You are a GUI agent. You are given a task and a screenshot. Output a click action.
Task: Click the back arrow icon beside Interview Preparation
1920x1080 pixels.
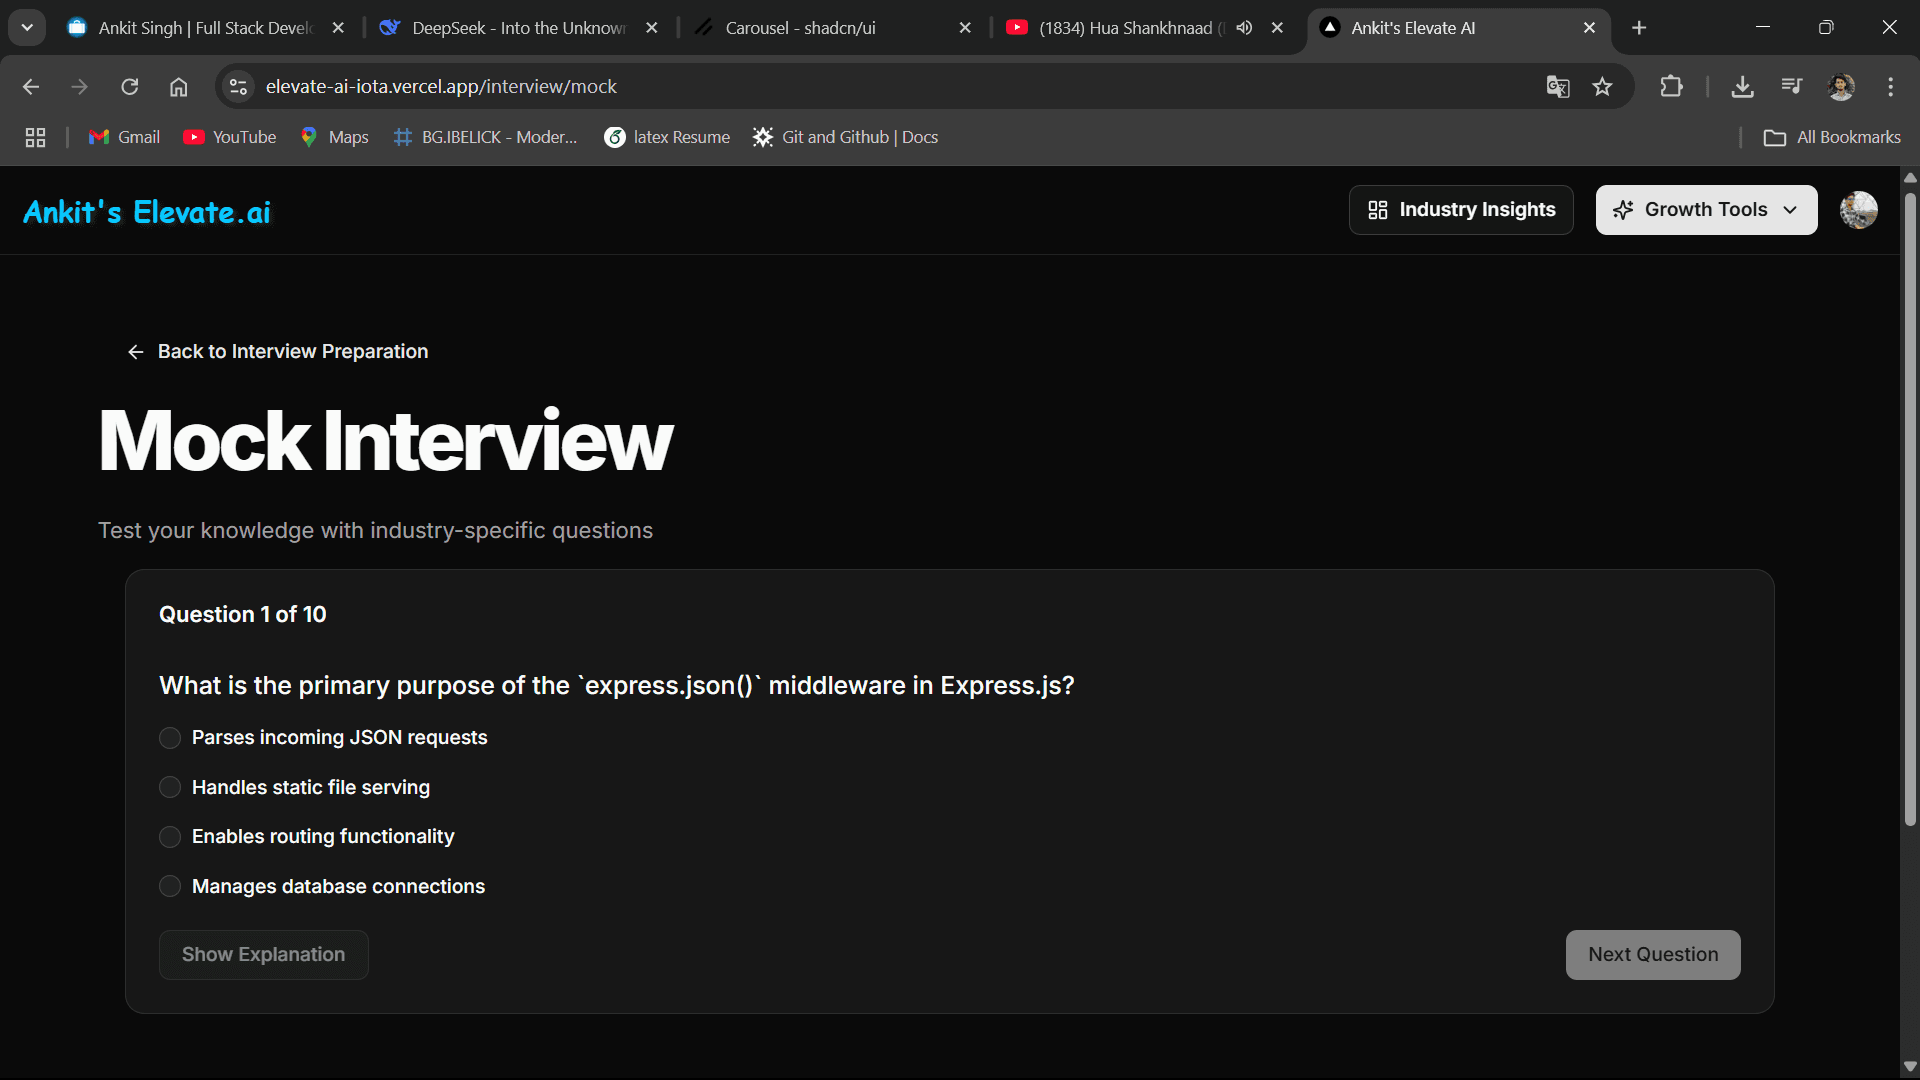136,352
